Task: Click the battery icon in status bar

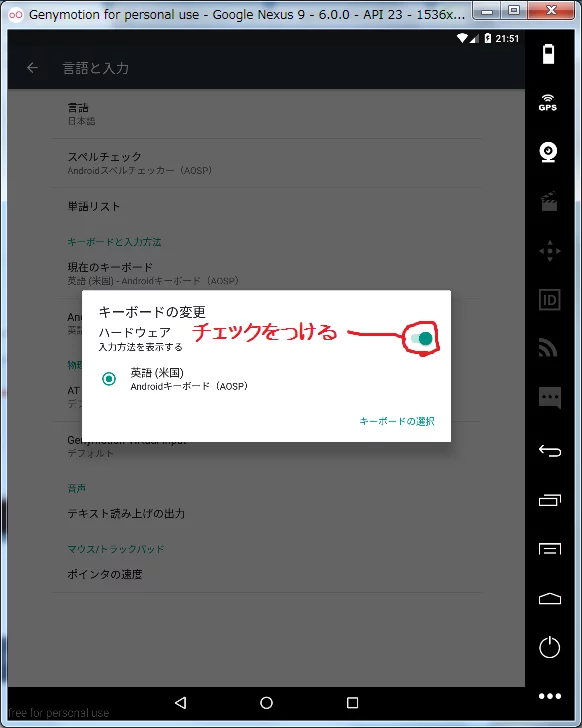Action: pyautogui.click(x=488, y=38)
